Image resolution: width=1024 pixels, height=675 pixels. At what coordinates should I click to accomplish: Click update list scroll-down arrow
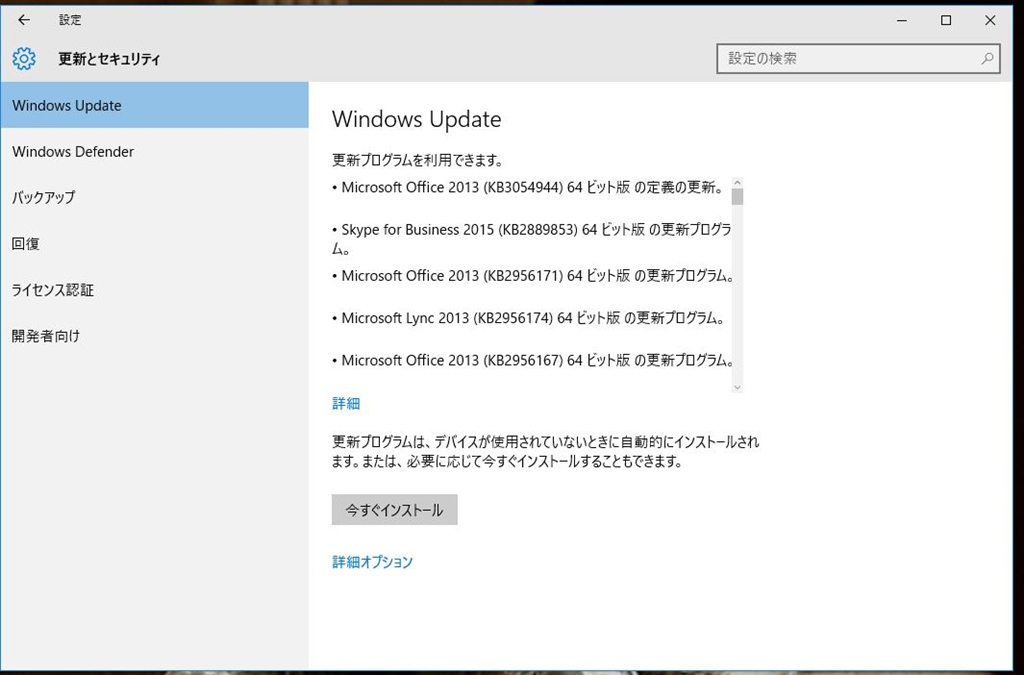click(737, 387)
